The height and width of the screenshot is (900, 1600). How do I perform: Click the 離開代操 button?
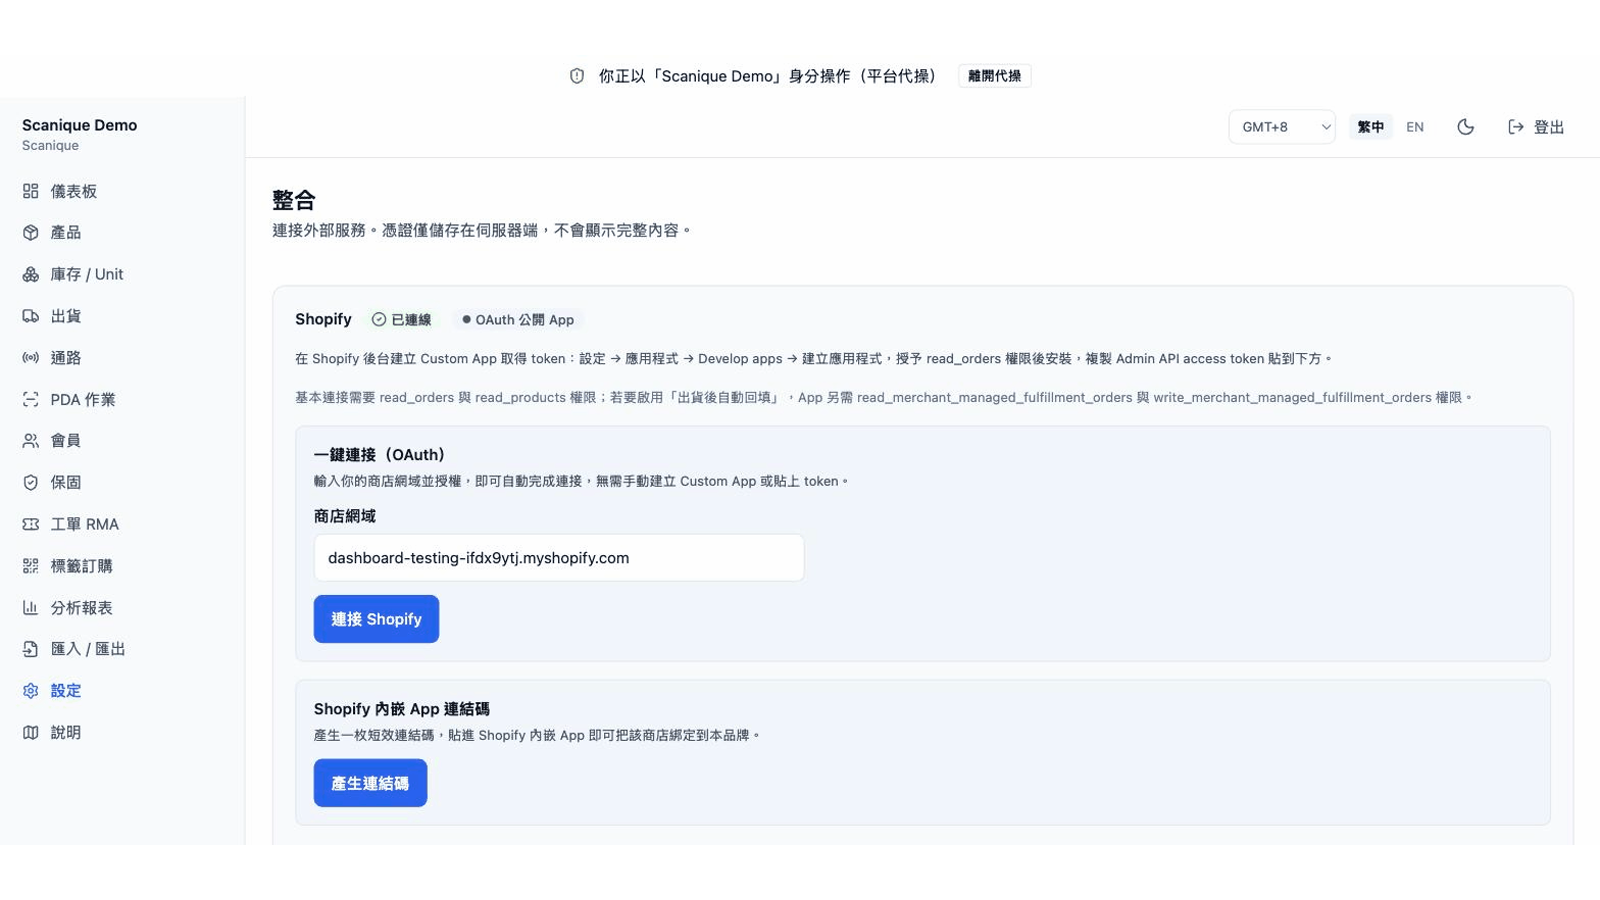[994, 76]
